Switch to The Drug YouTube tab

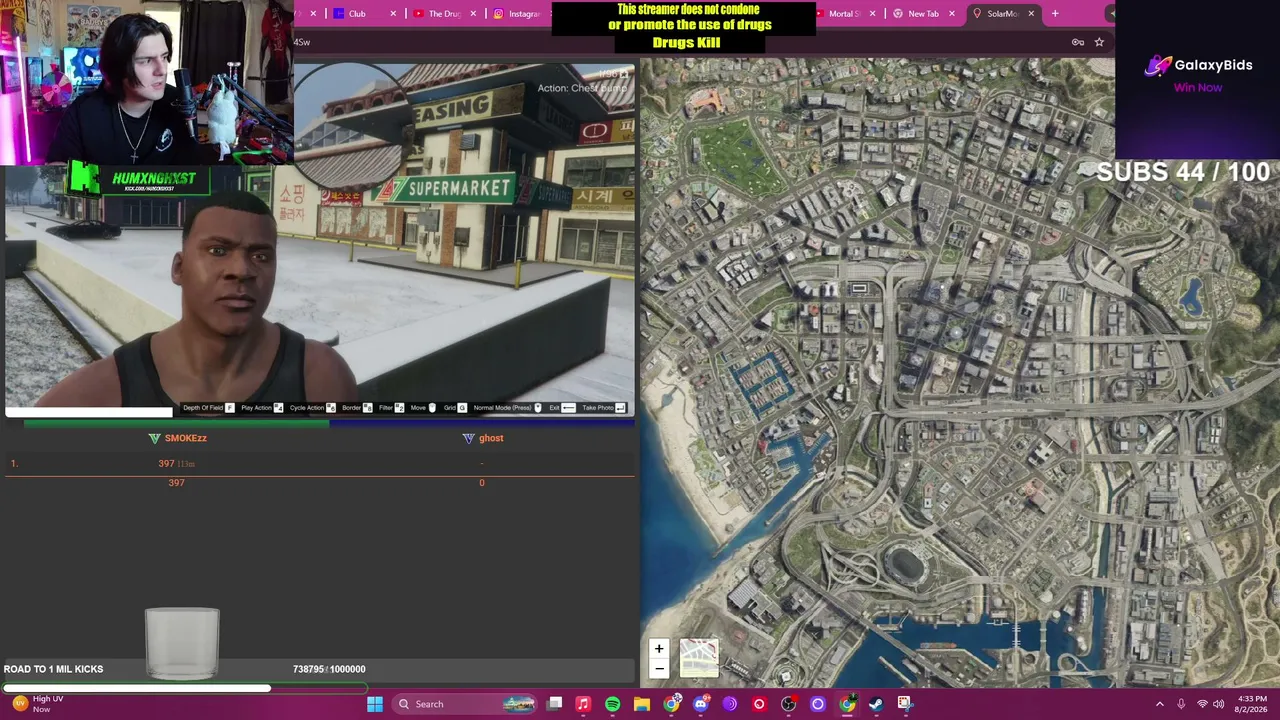[x=443, y=14]
